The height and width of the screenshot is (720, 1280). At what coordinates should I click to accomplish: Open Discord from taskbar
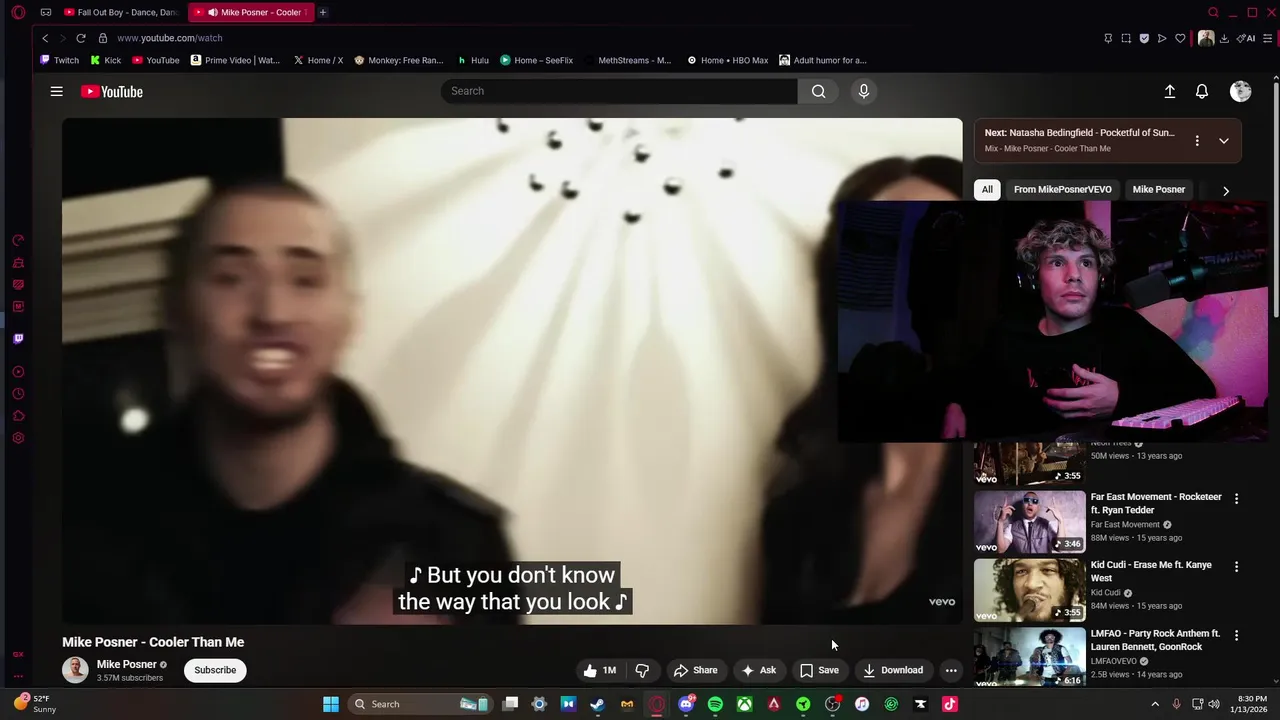686,704
